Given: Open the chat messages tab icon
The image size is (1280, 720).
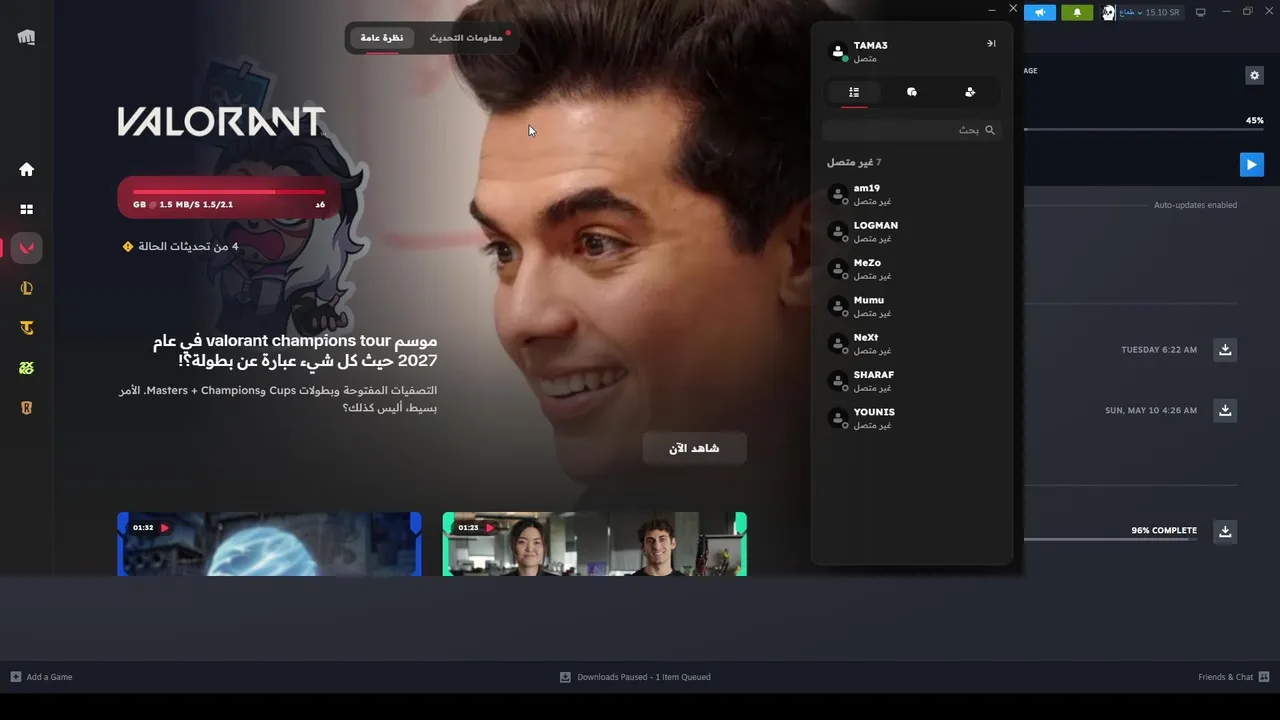Looking at the screenshot, I should click(912, 92).
